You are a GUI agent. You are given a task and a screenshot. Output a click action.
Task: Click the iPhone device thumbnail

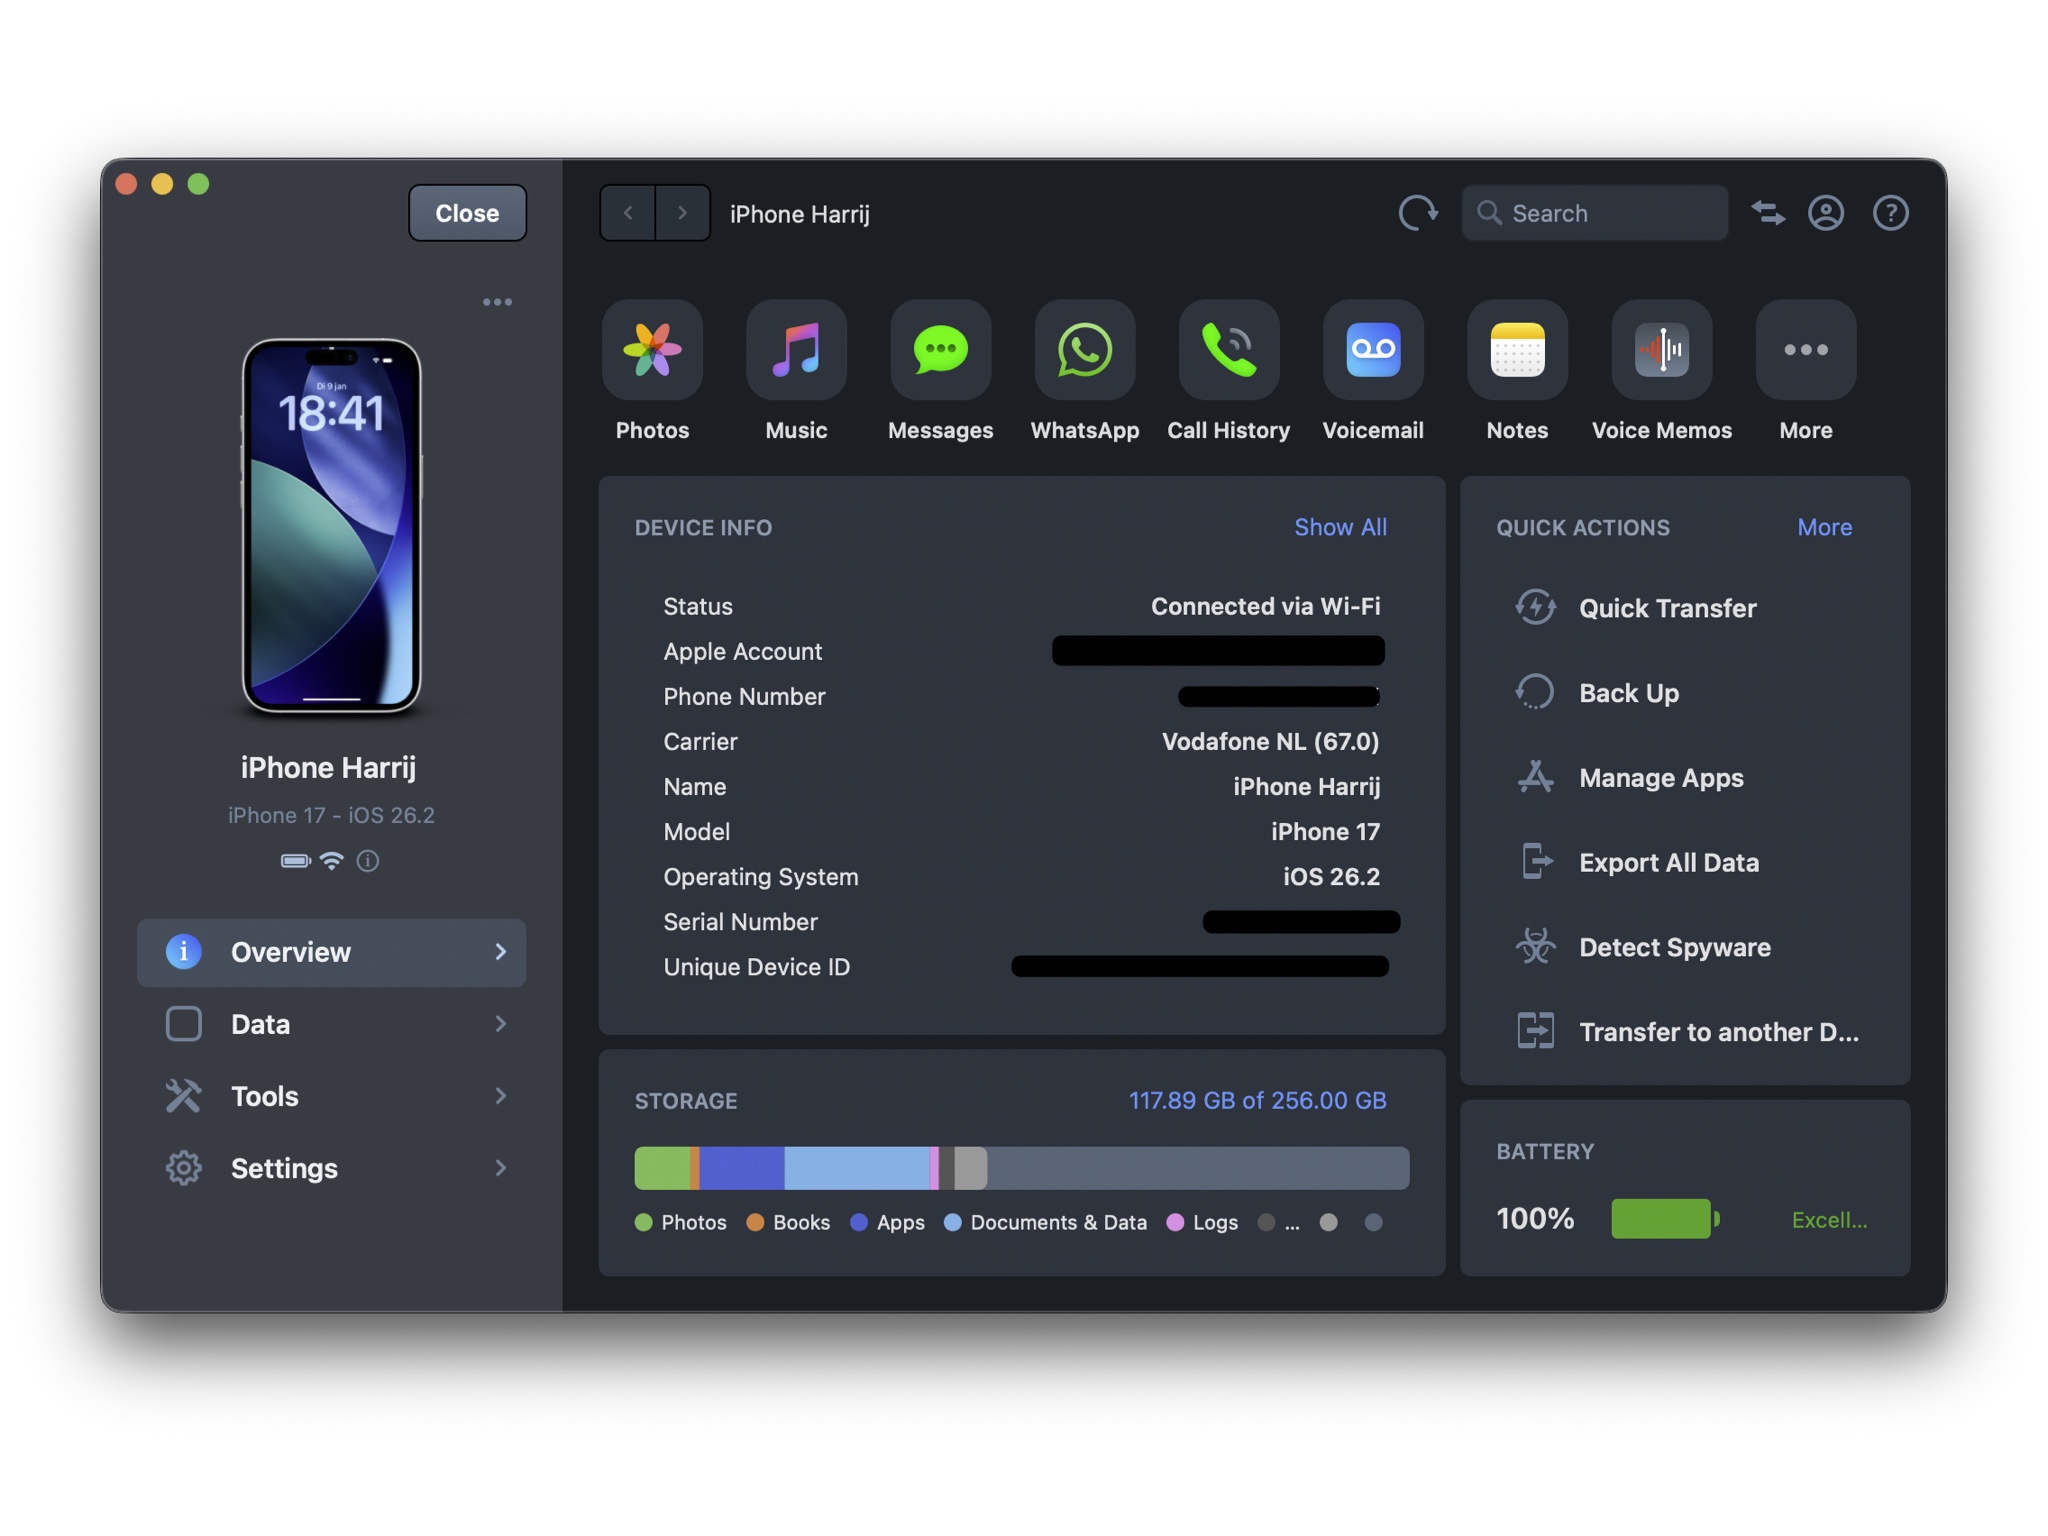pos(331,526)
